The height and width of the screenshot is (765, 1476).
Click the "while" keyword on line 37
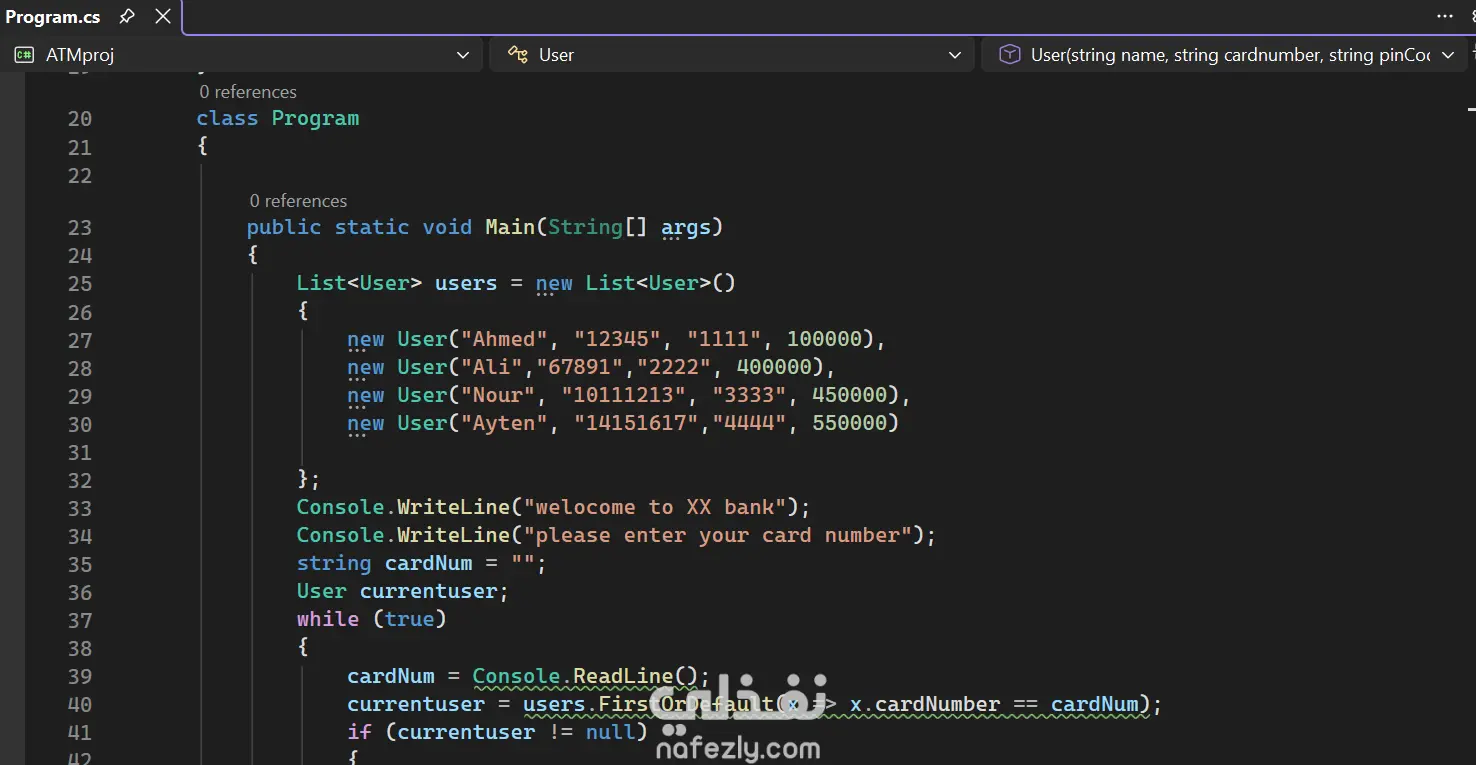pos(327,619)
